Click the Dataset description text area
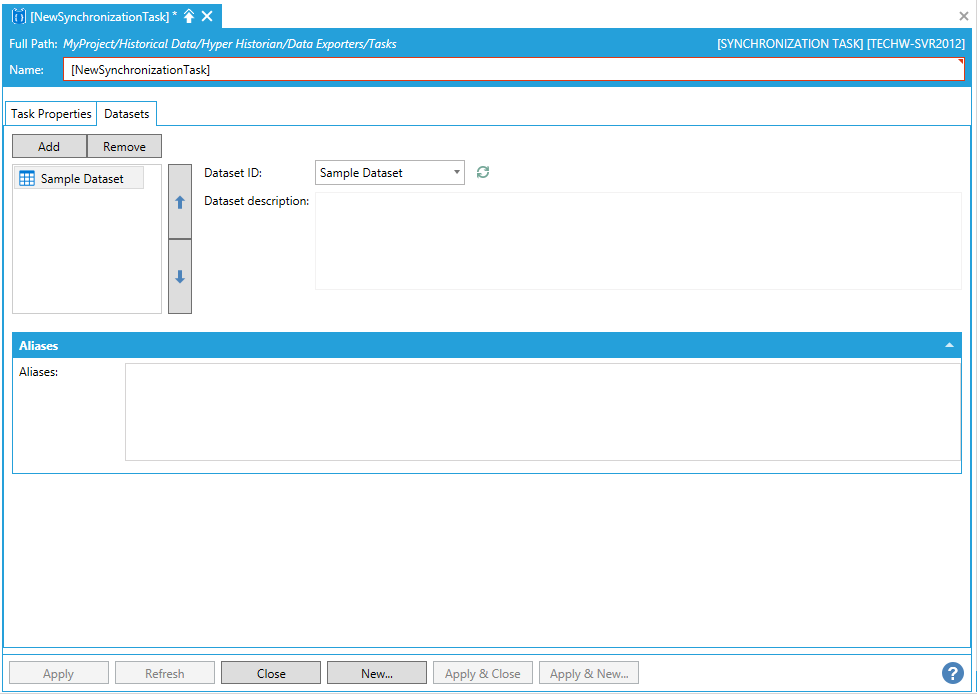Screen dimensions: 977x695 638,241
